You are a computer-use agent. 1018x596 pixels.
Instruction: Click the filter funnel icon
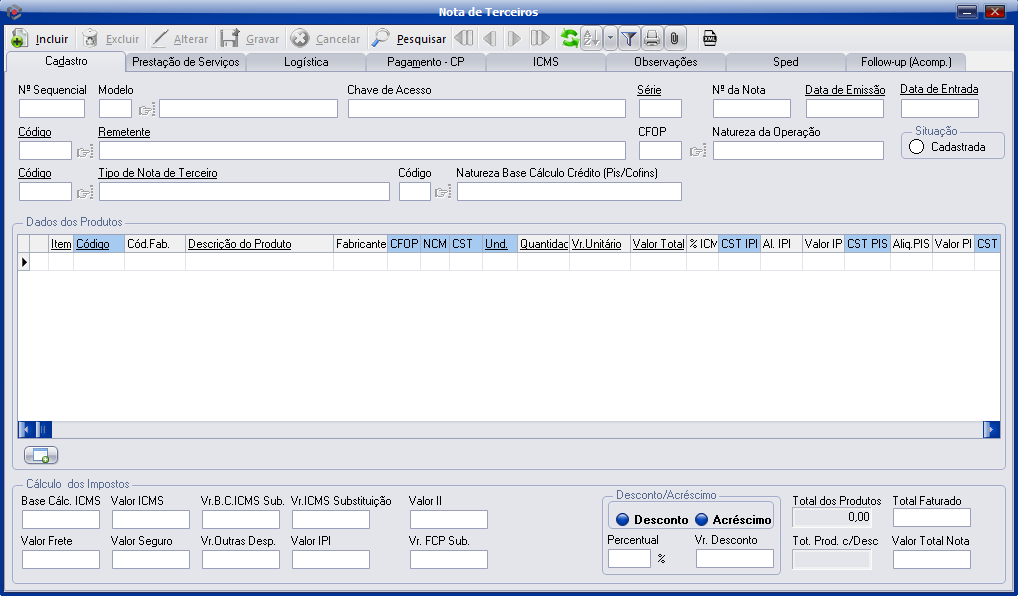(629, 39)
